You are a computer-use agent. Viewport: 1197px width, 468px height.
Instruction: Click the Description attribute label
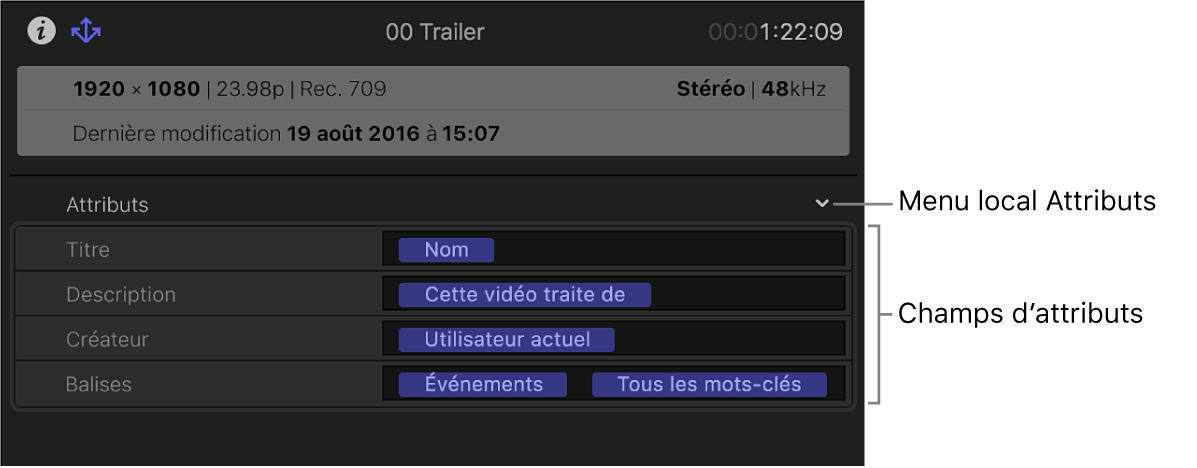tap(121, 295)
